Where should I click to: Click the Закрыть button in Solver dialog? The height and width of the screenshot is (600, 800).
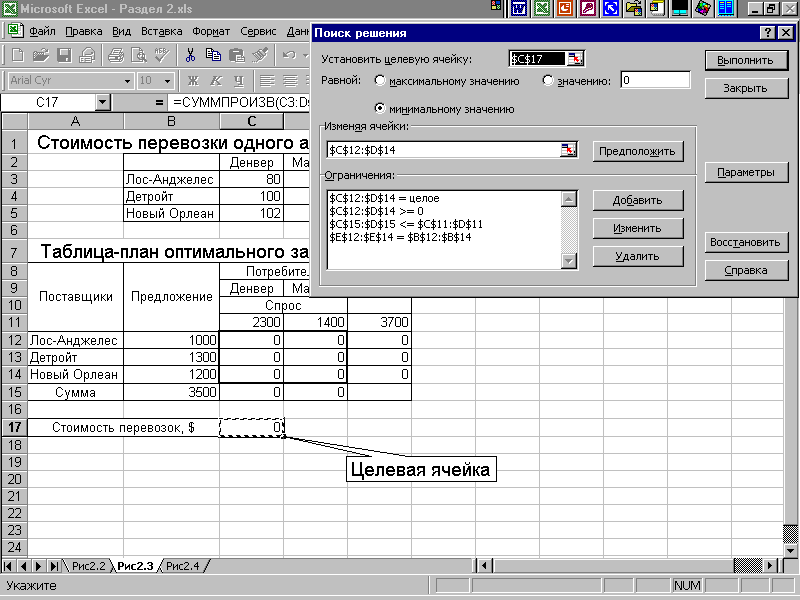point(745,88)
